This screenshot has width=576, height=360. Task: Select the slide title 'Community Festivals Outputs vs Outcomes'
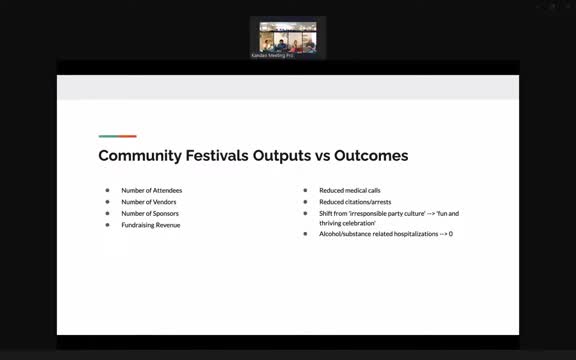(253, 155)
